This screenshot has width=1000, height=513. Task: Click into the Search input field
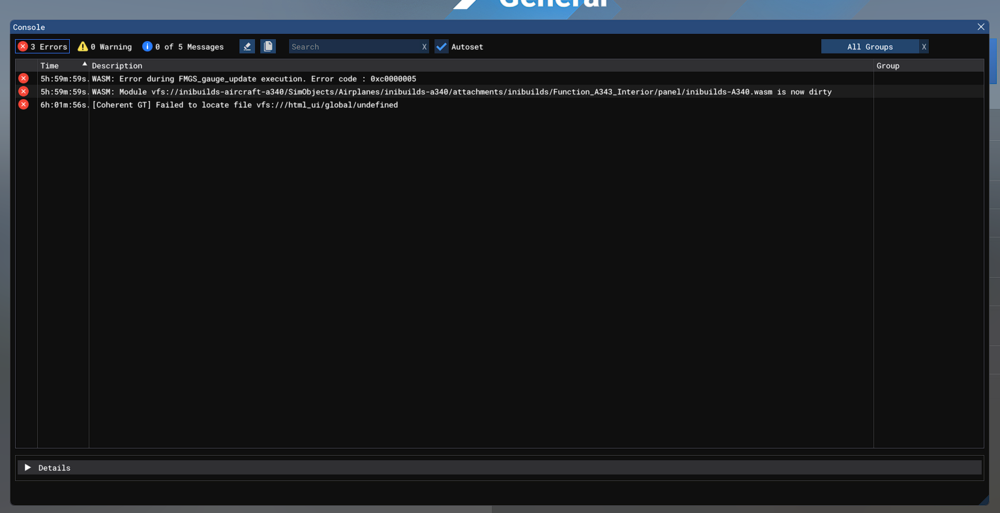pyautogui.click(x=353, y=47)
